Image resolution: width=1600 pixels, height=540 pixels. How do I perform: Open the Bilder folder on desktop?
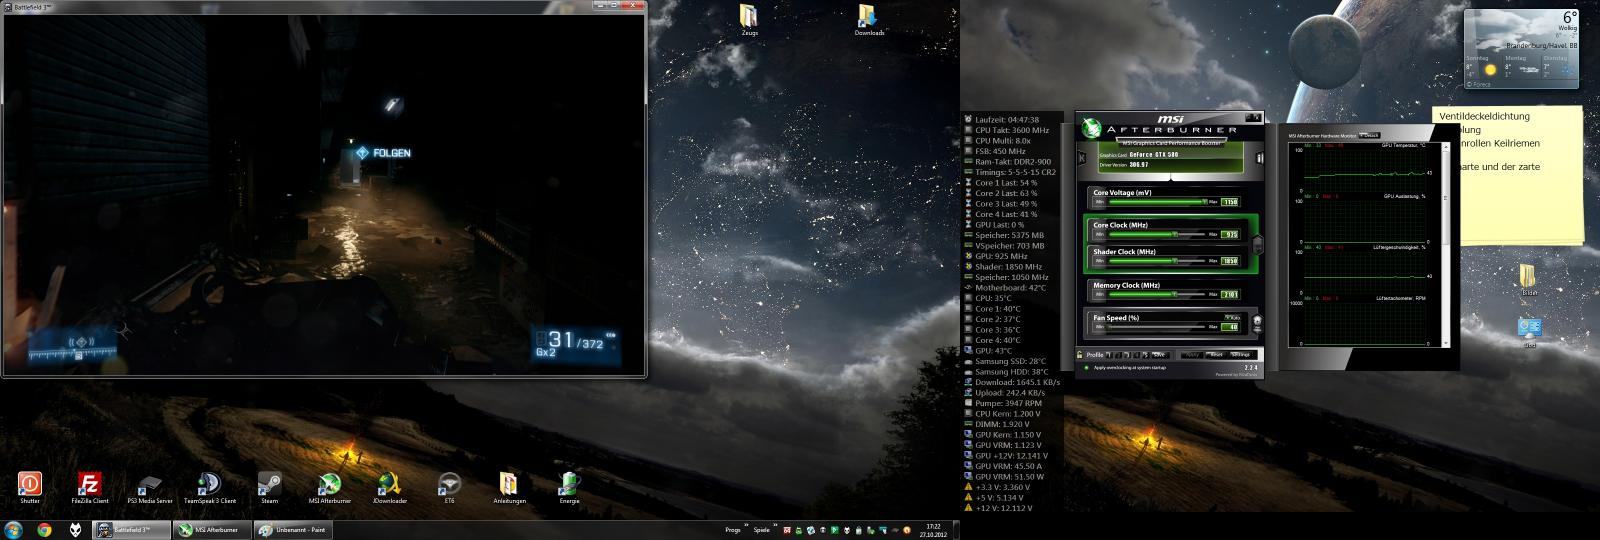1529,278
